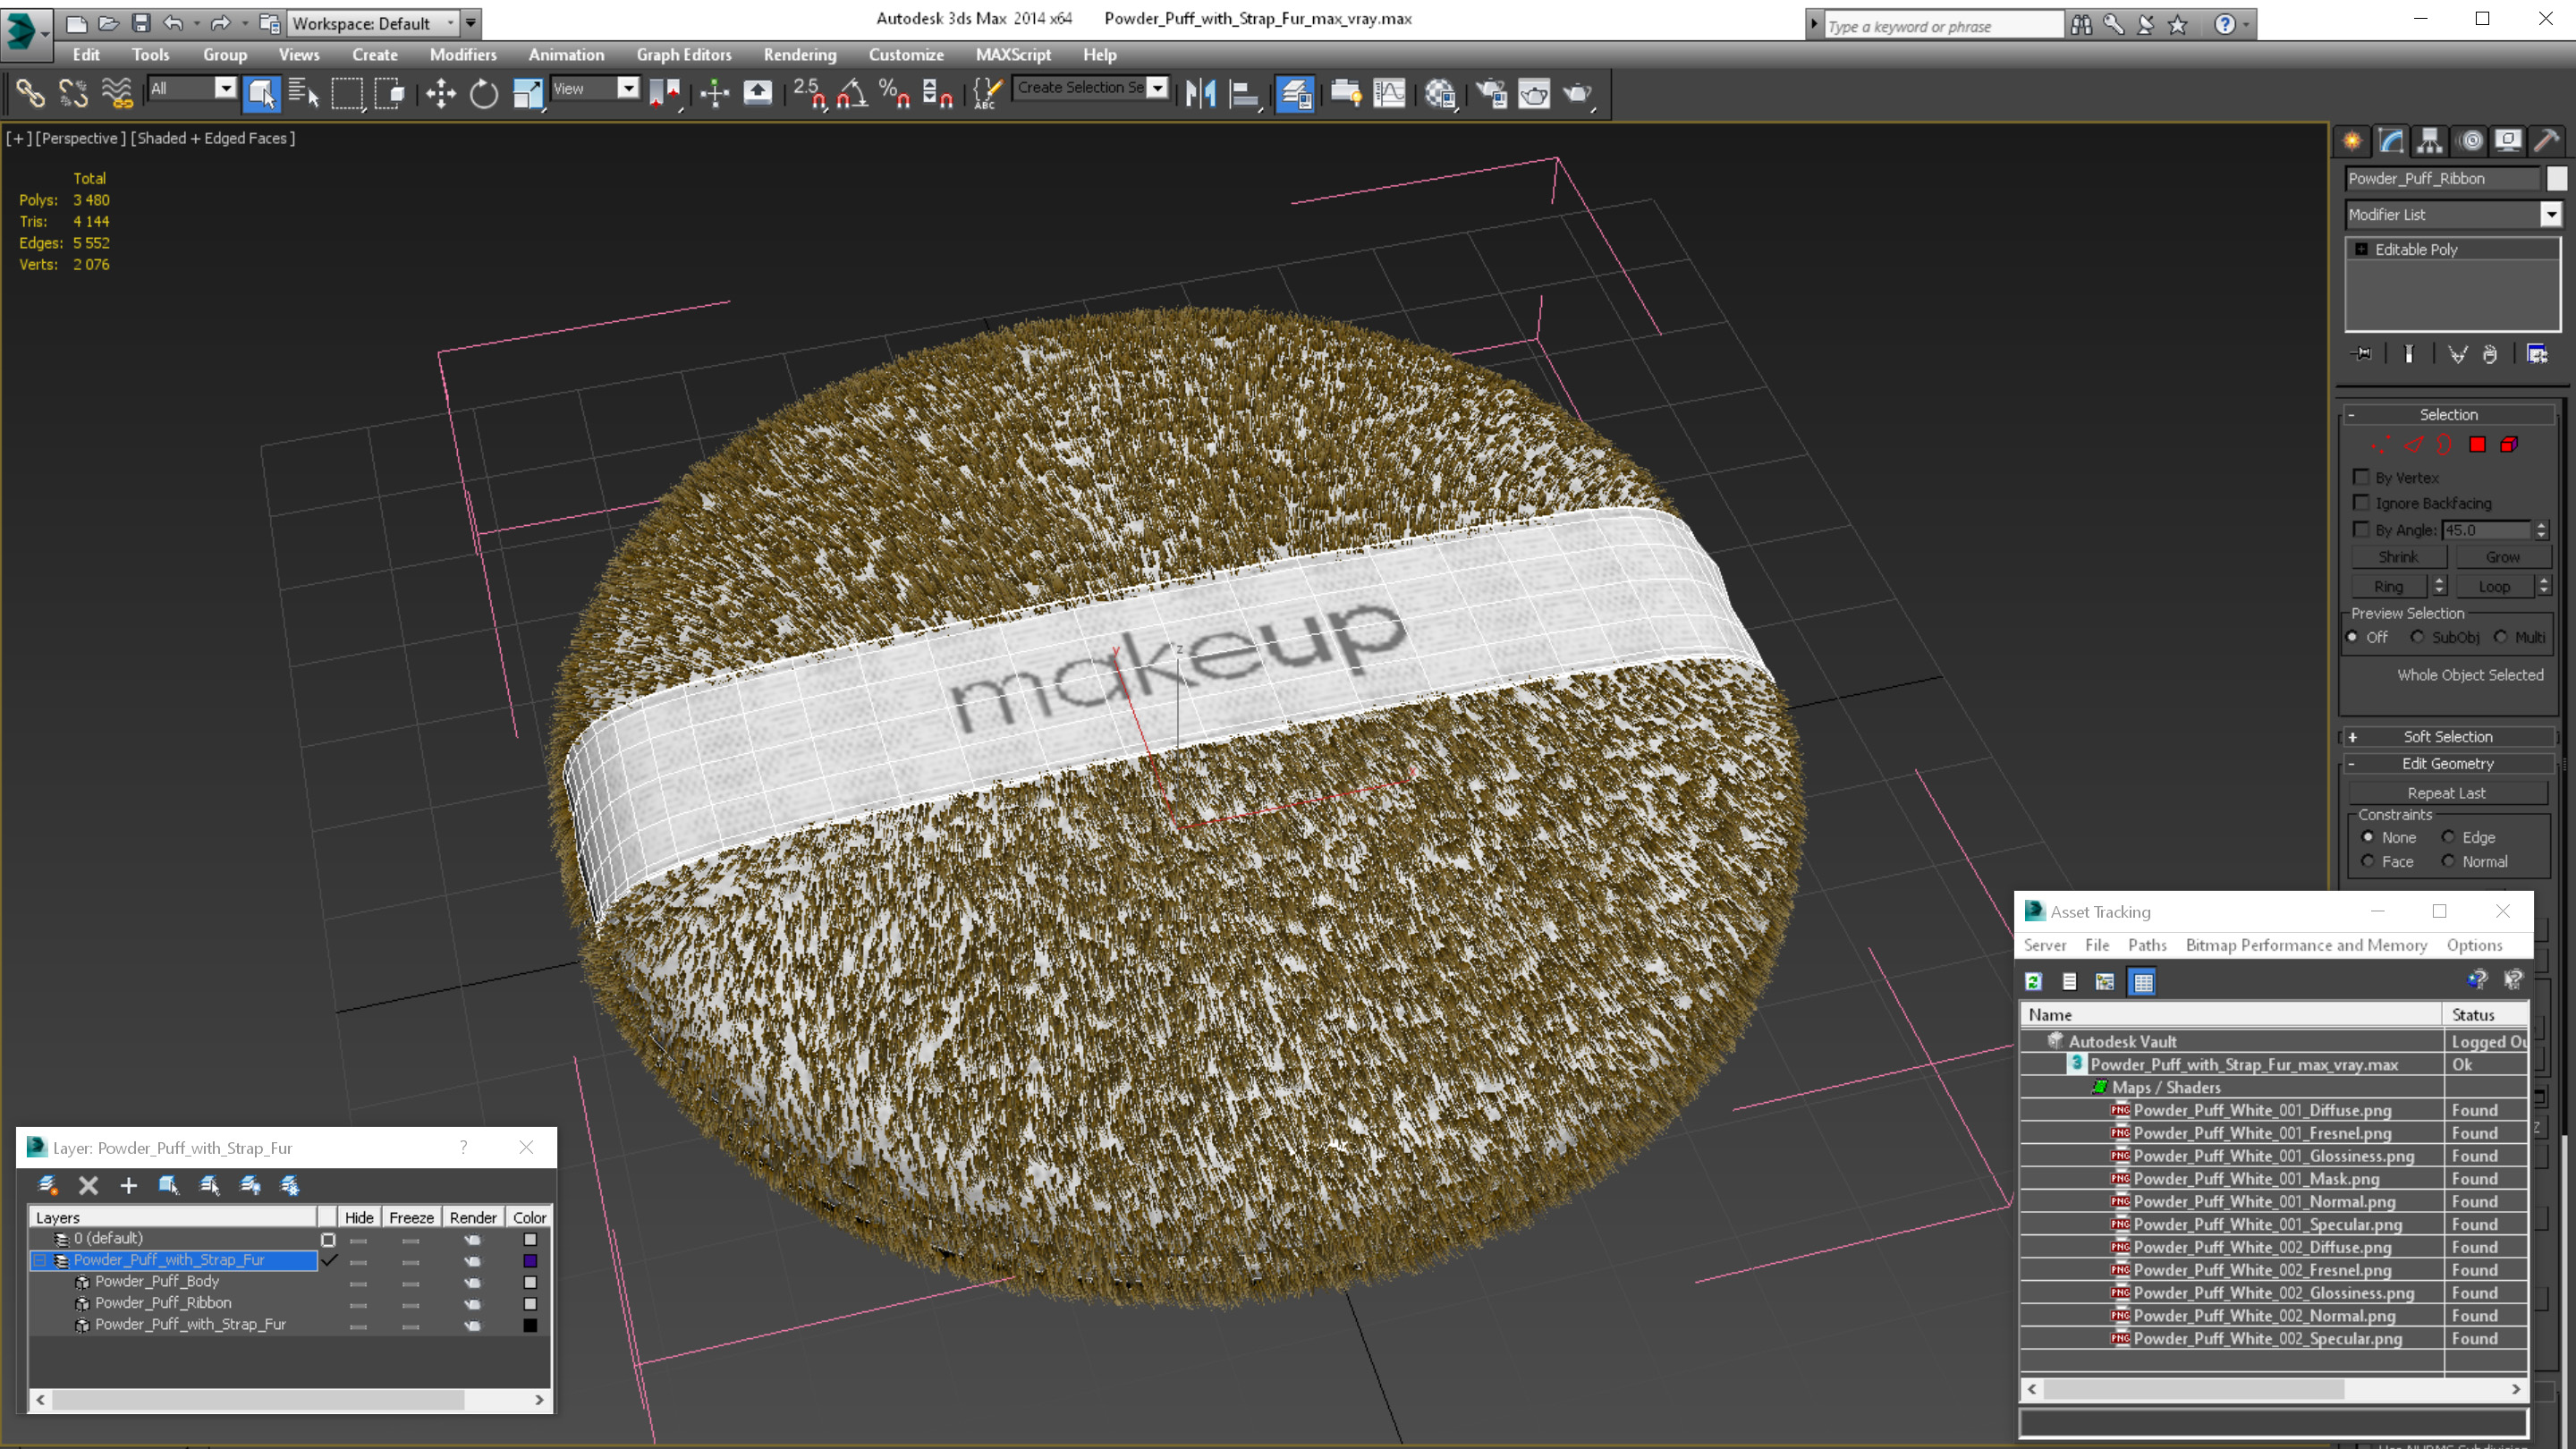Enable the By Vertex checkbox
This screenshot has height=1449, width=2576.
tap(2362, 477)
